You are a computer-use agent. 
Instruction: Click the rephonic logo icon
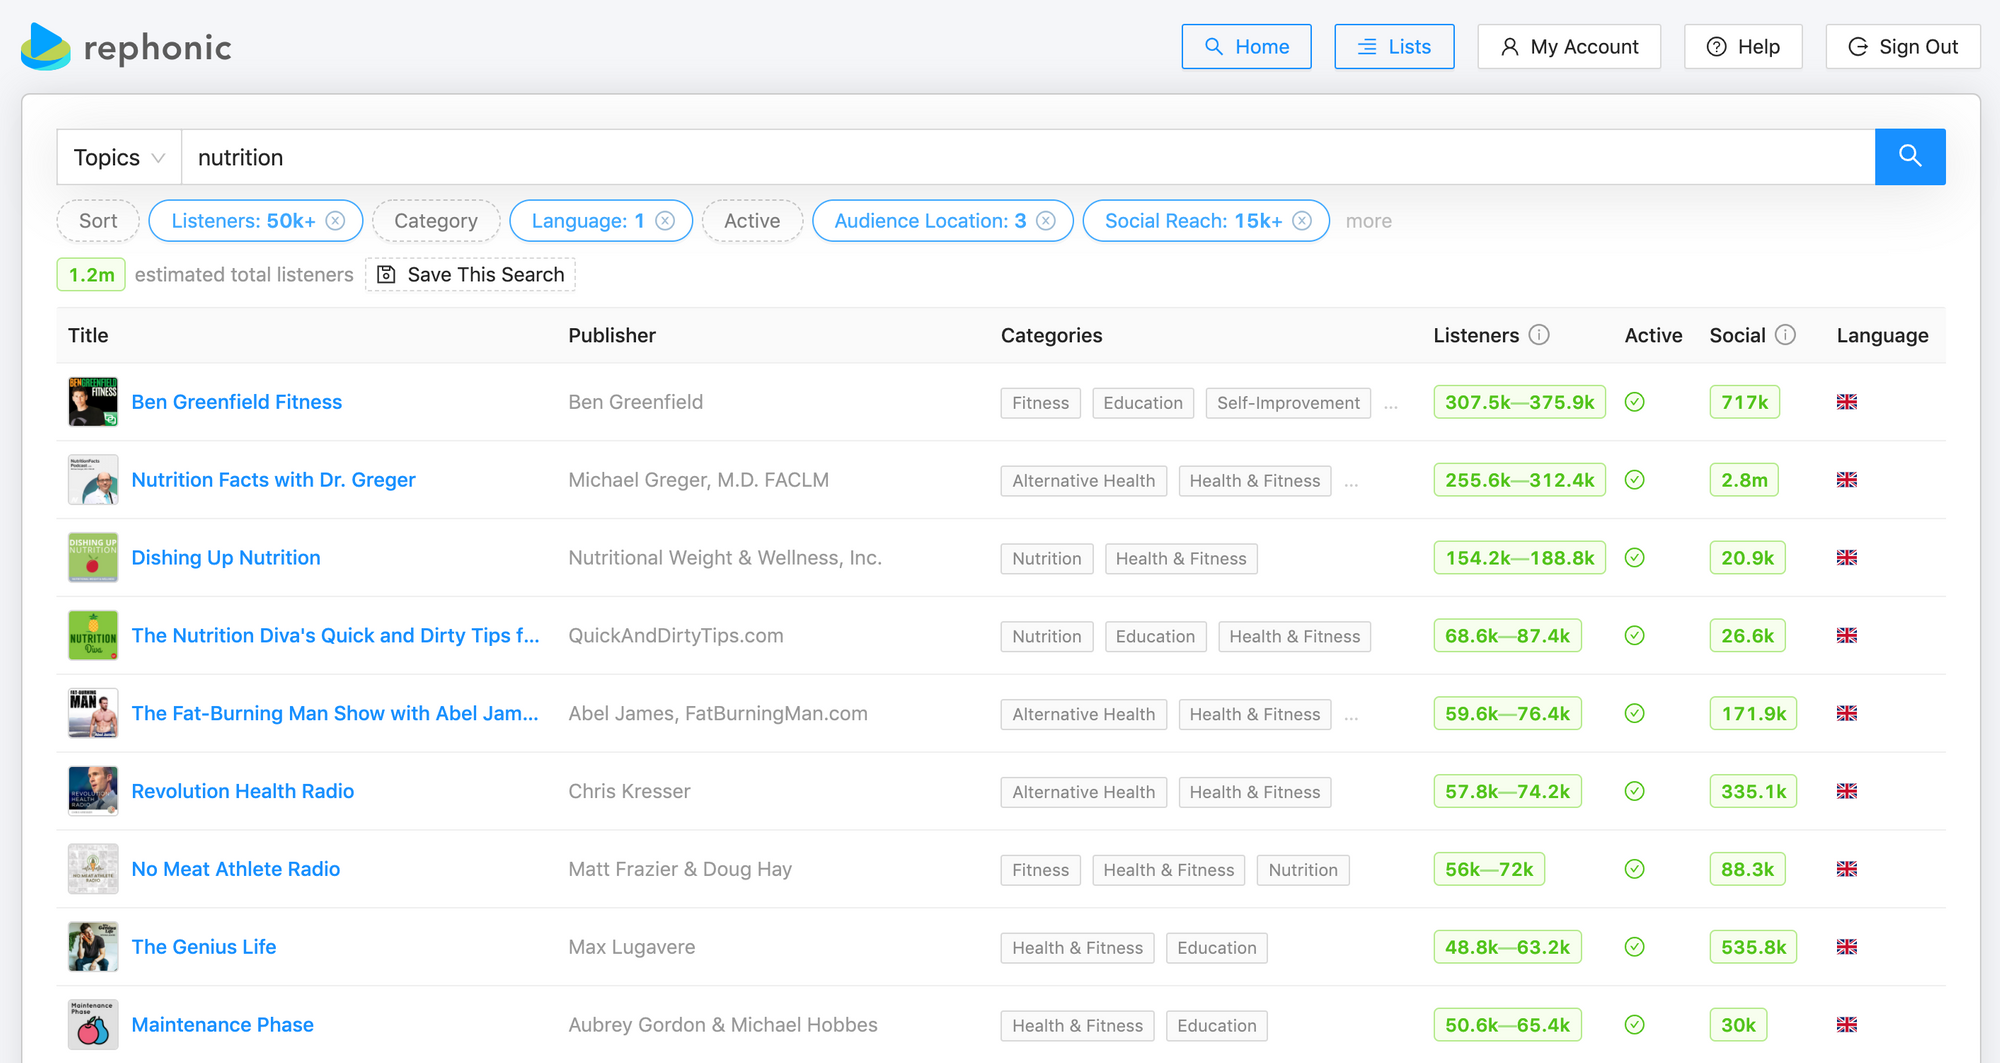(46, 47)
